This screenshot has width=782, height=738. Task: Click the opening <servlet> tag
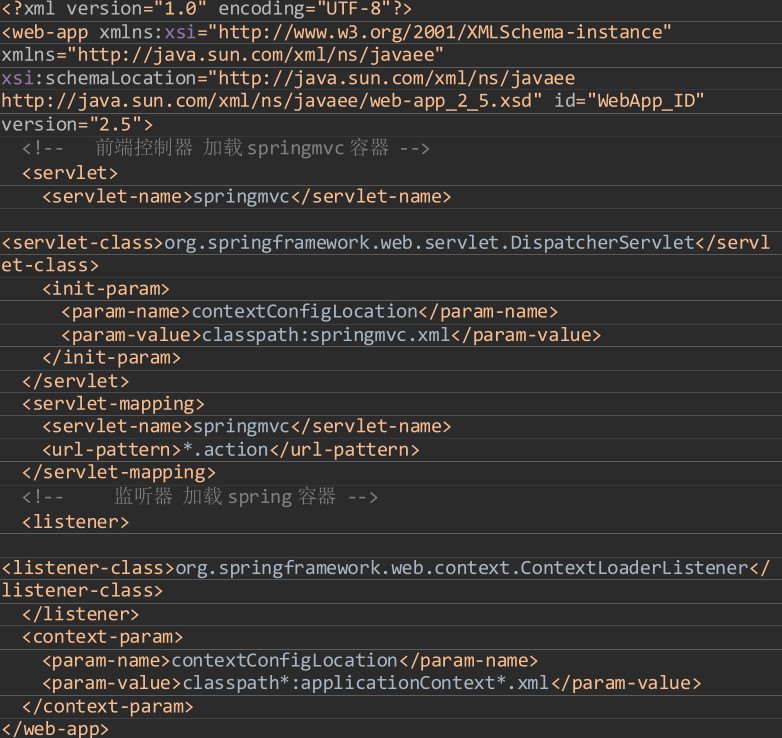(x=70, y=173)
